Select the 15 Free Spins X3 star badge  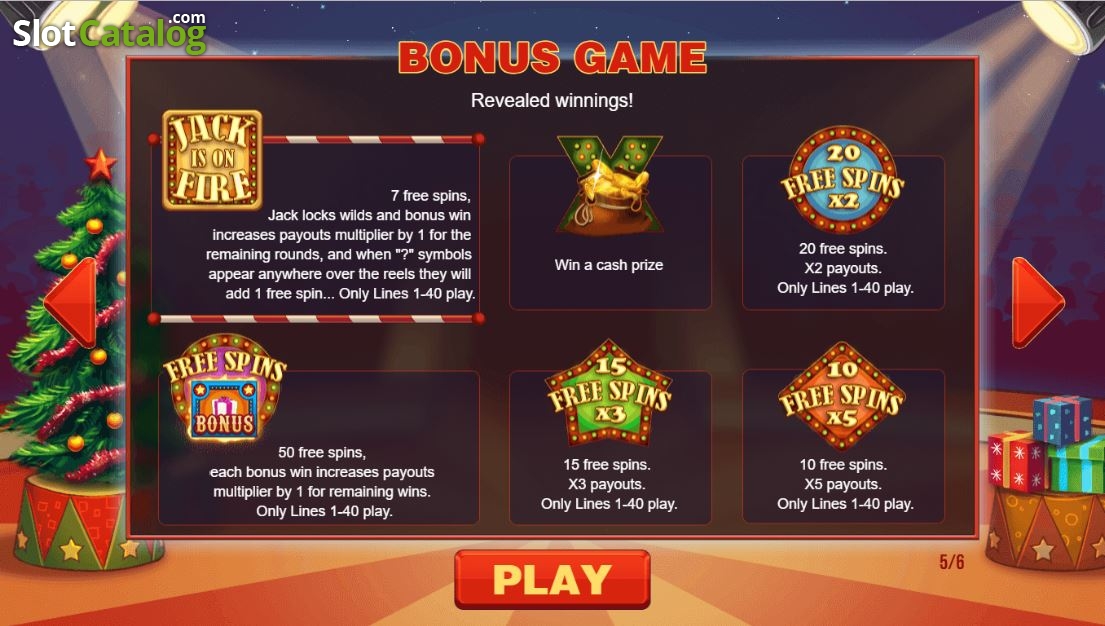609,395
